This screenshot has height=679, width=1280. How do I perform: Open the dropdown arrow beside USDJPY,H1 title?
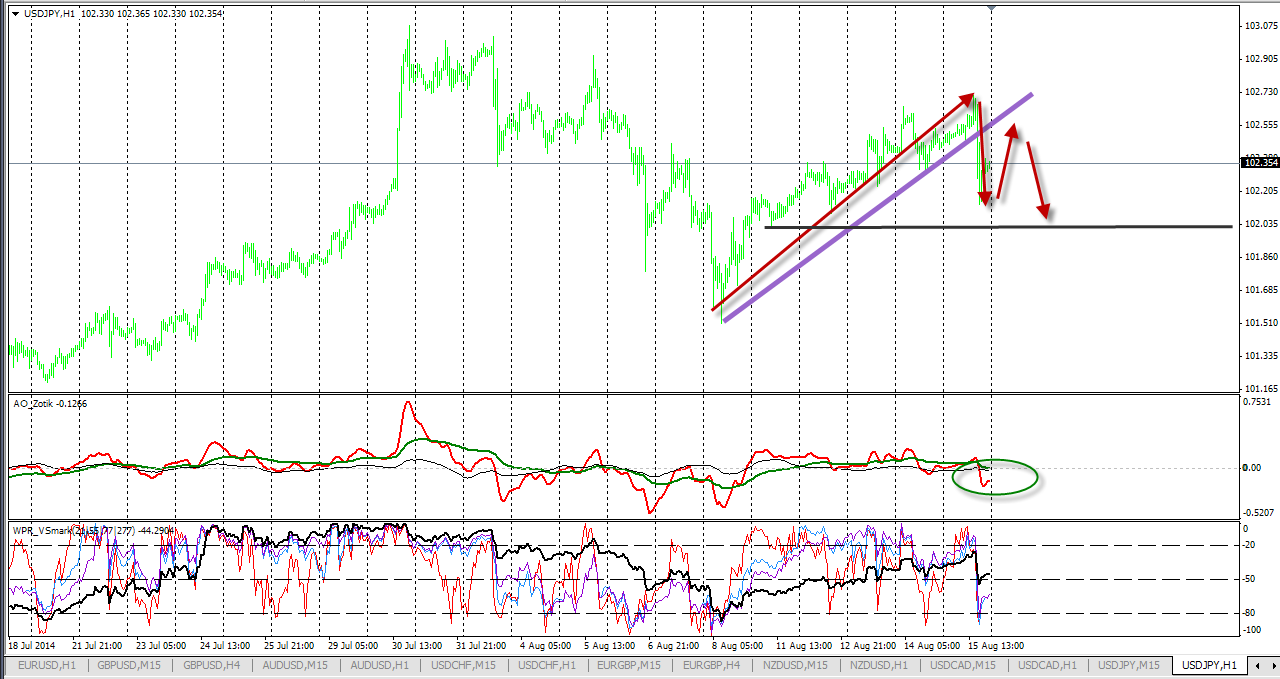tap(15, 12)
